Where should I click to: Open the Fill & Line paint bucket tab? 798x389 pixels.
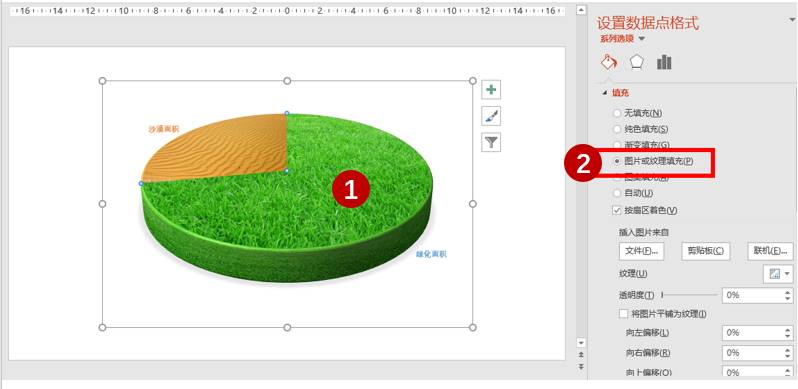pyautogui.click(x=609, y=62)
